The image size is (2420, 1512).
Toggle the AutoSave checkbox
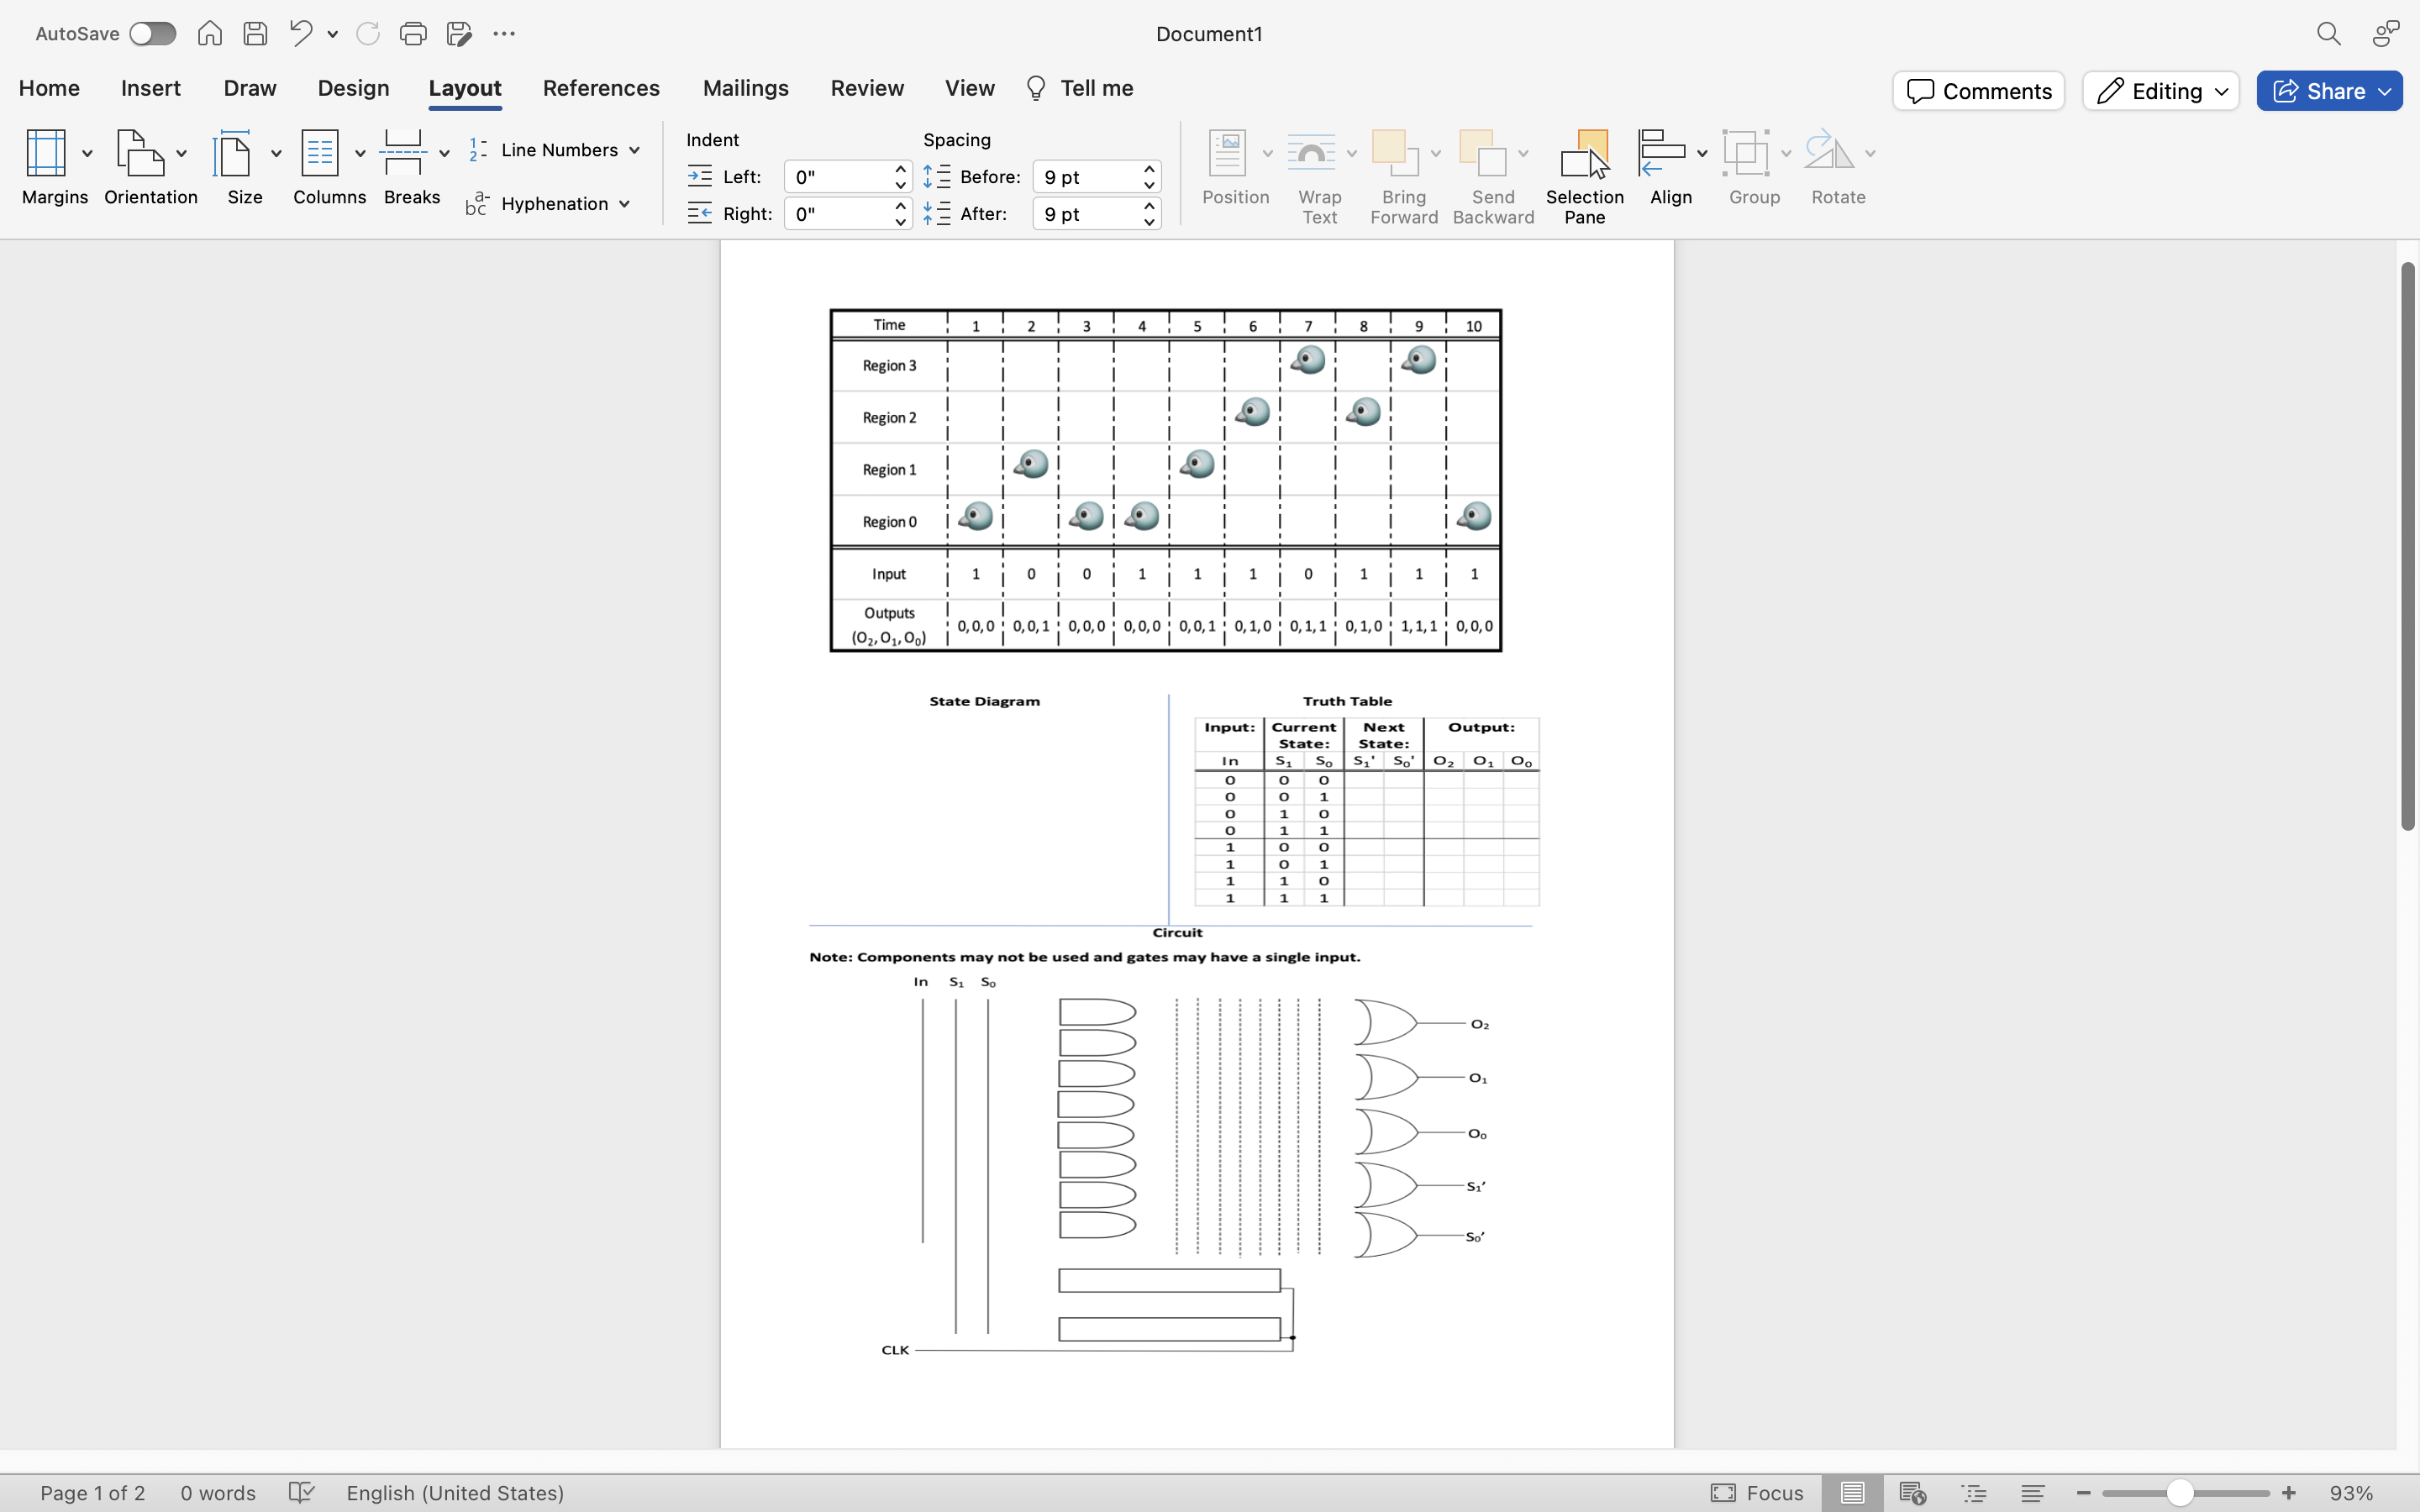pyautogui.click(x=151, y=31)
